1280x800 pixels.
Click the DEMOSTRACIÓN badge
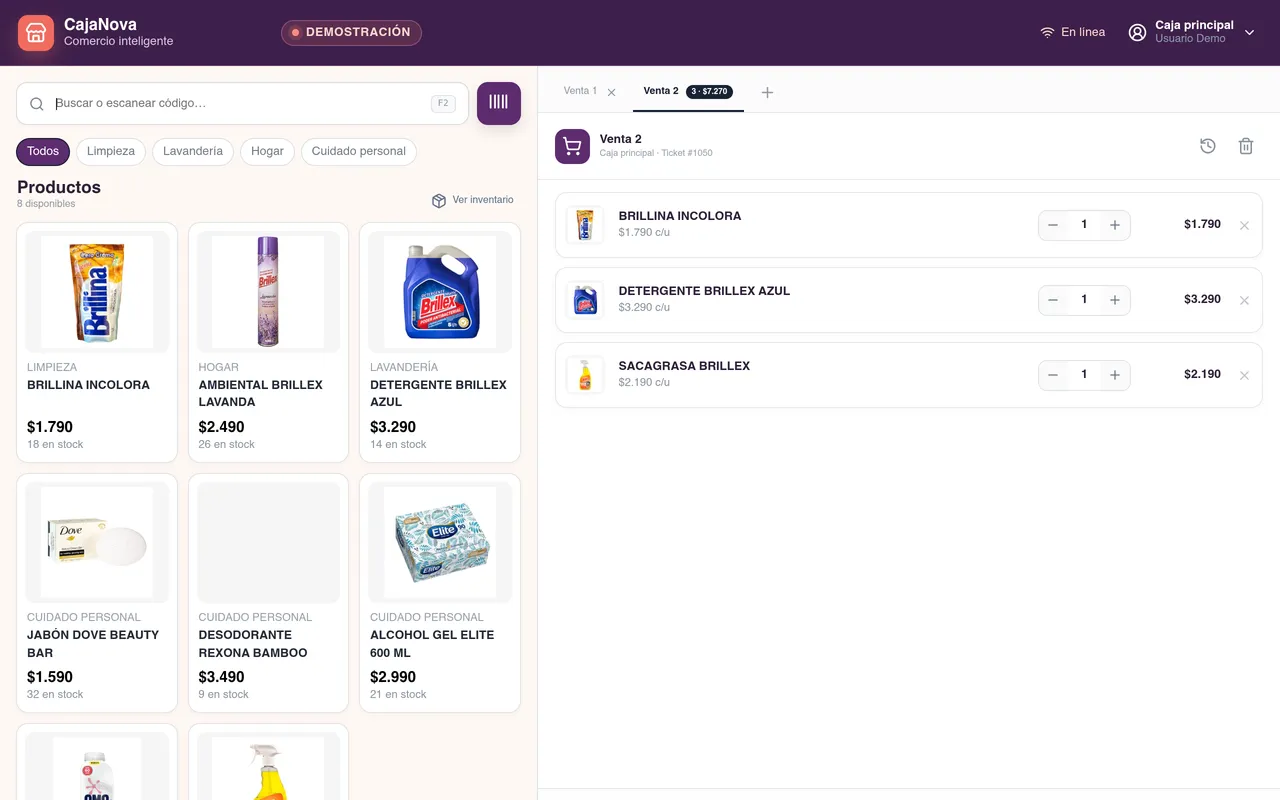(351, 33)
